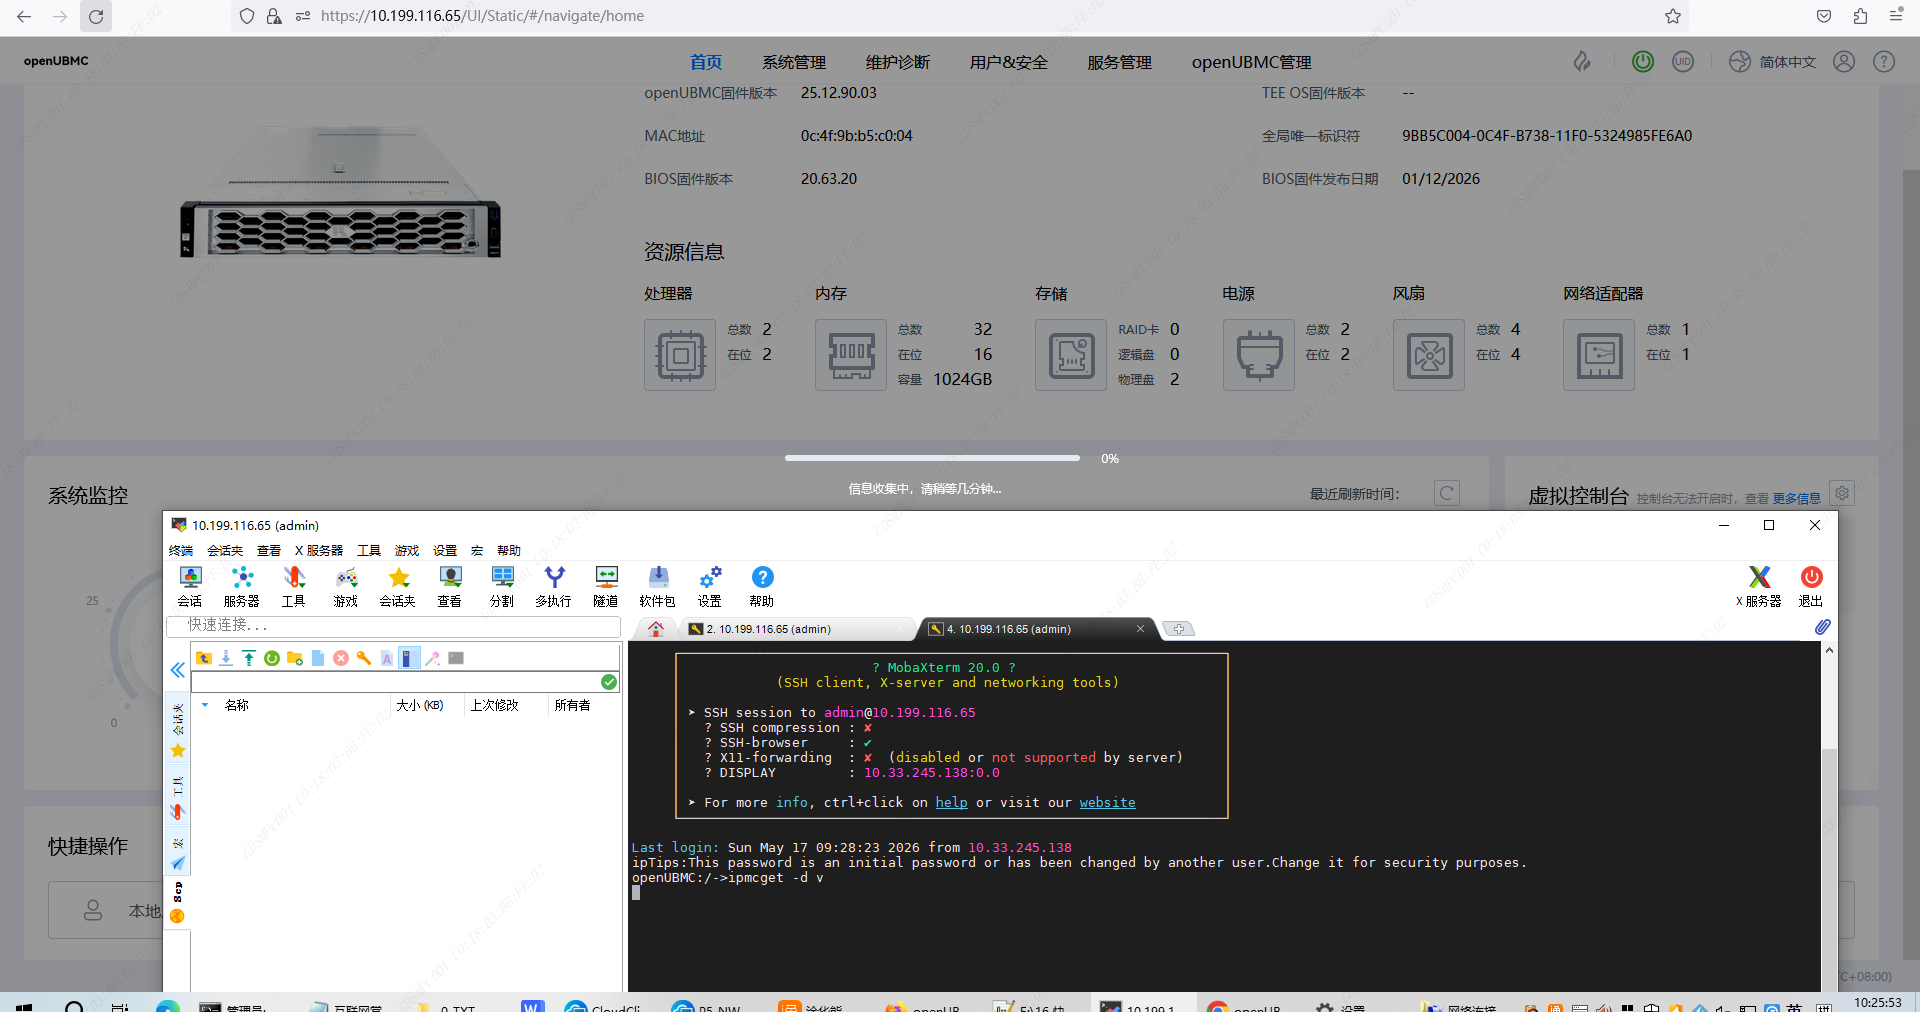Open the 虚拟控制台 settings gear button
The image size is (1920, 1012).
pos(1842,493)
